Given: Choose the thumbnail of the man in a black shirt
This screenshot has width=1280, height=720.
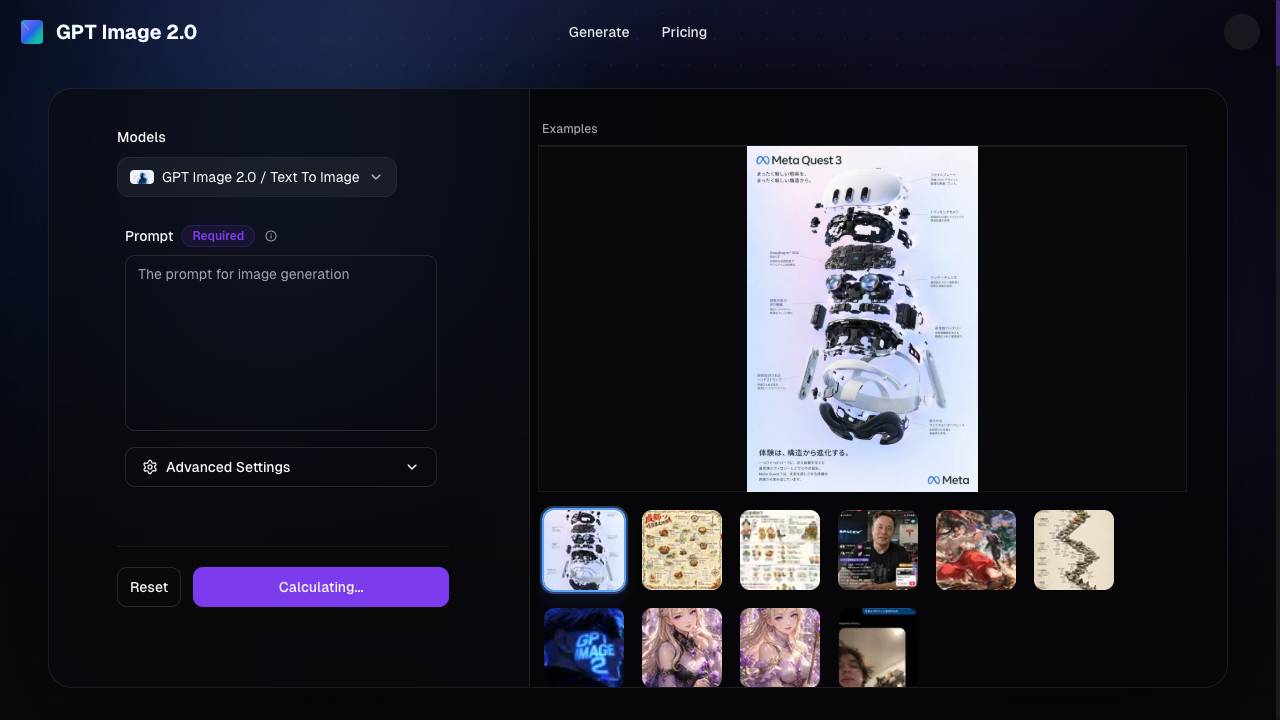Looking at the screenshot, I should pos(878,550).
